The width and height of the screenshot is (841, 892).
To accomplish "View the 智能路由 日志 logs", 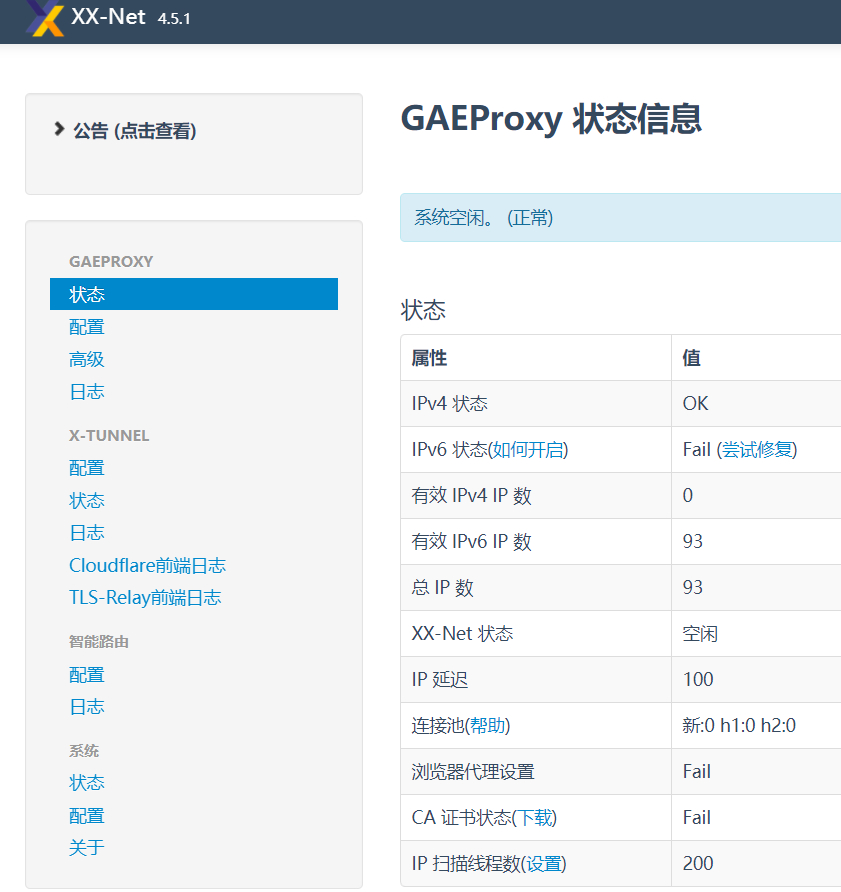I will coord(87,706).
